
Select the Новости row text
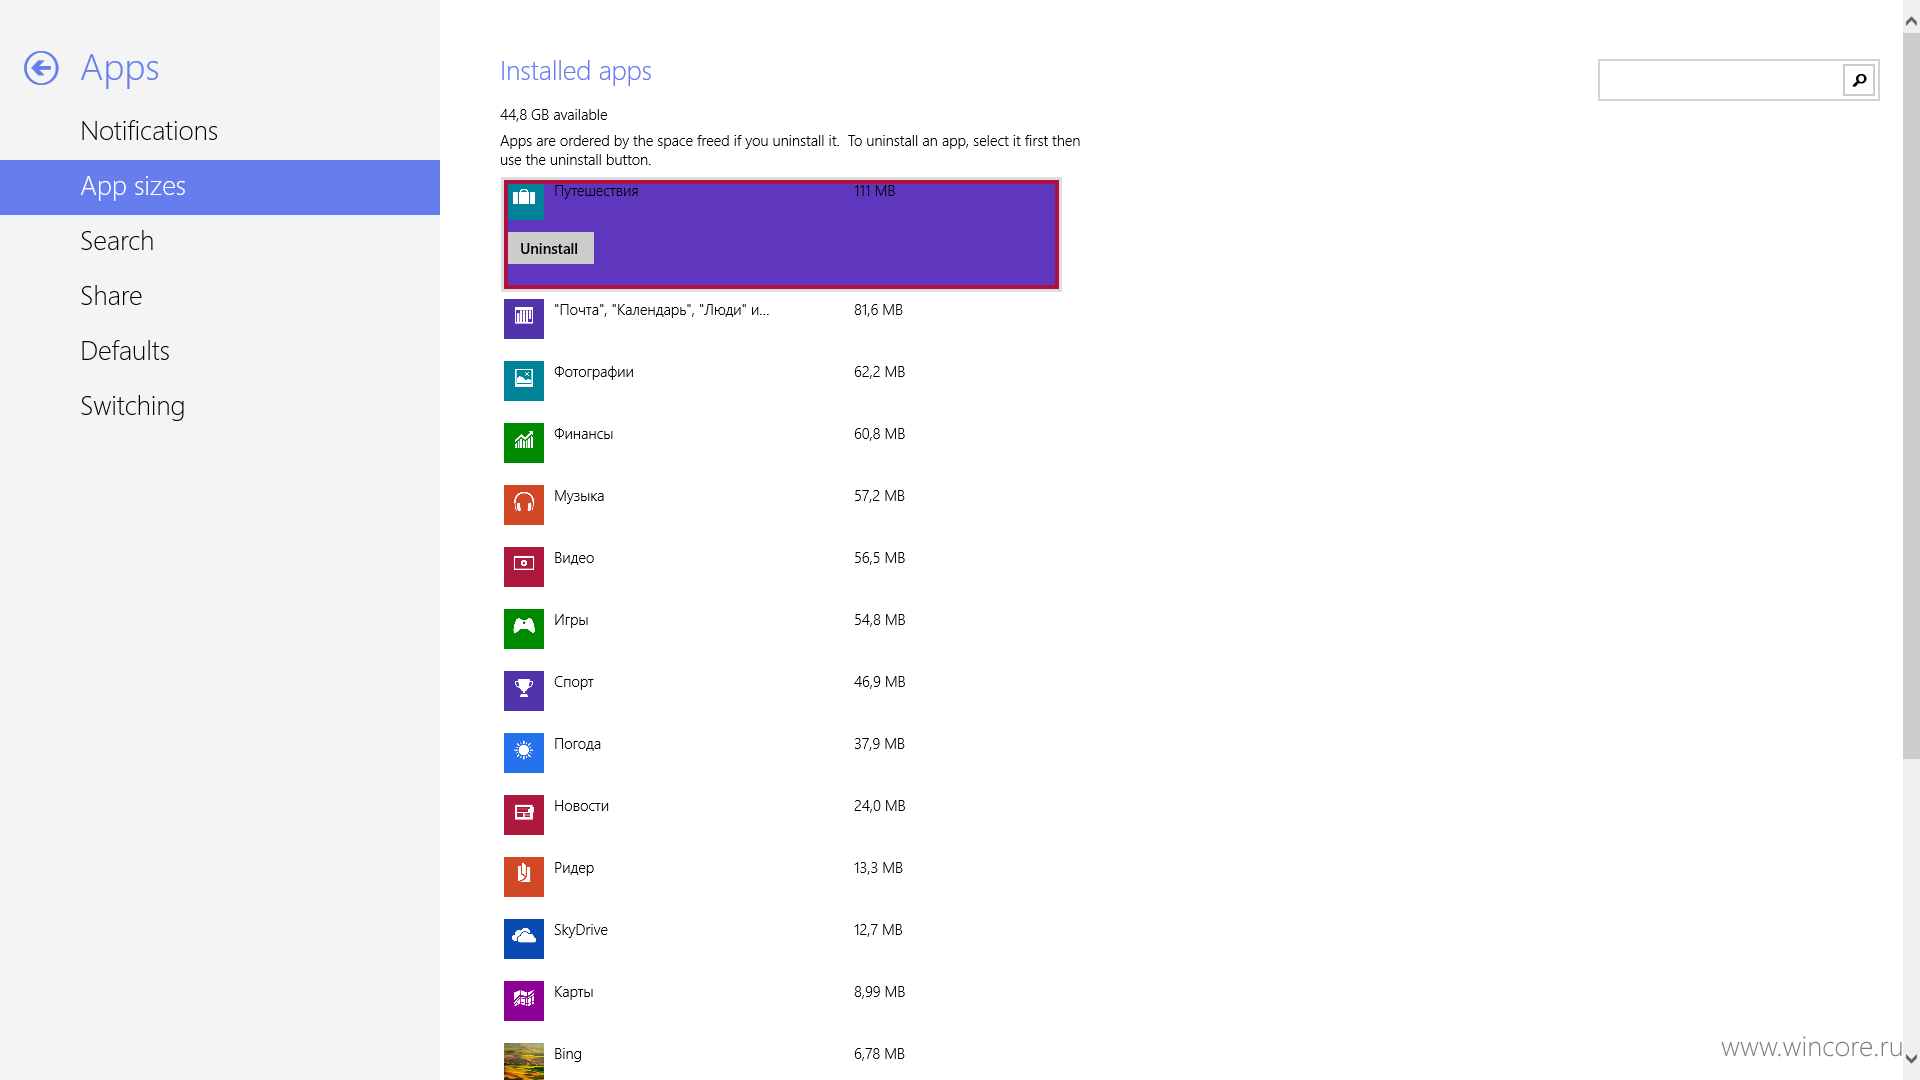pos(582,806)
